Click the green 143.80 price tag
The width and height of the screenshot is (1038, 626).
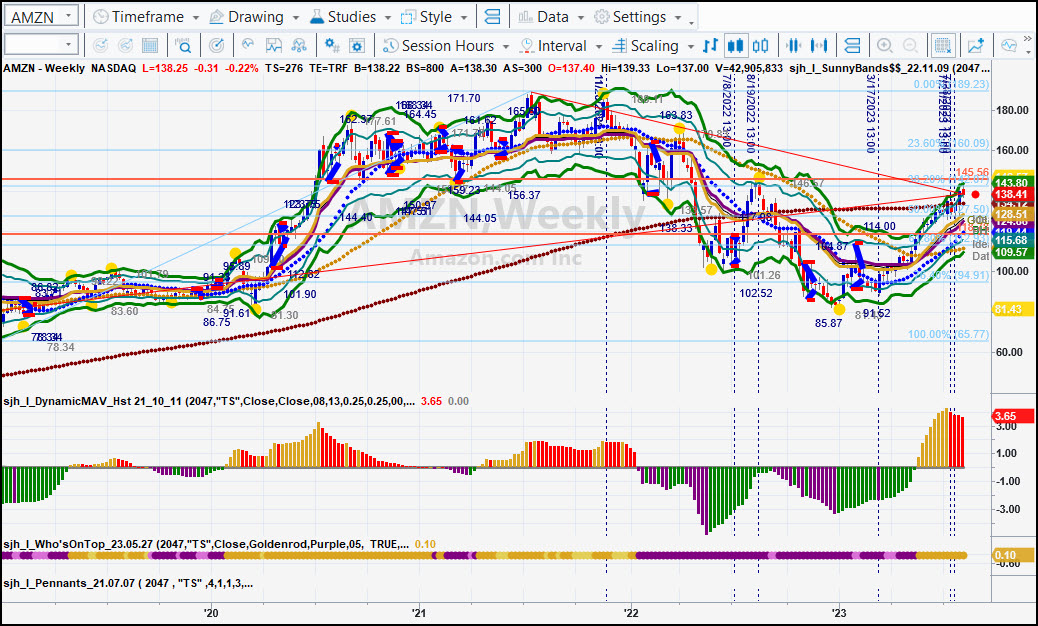[x=1012, y=183]
